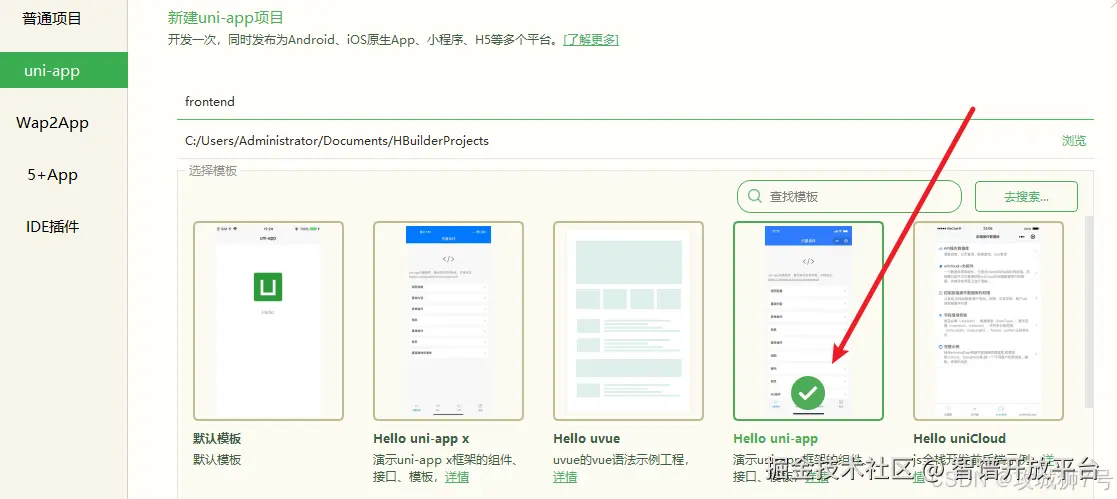Open the 了解更多 link
1117x499 pixels.
(591, 40)
